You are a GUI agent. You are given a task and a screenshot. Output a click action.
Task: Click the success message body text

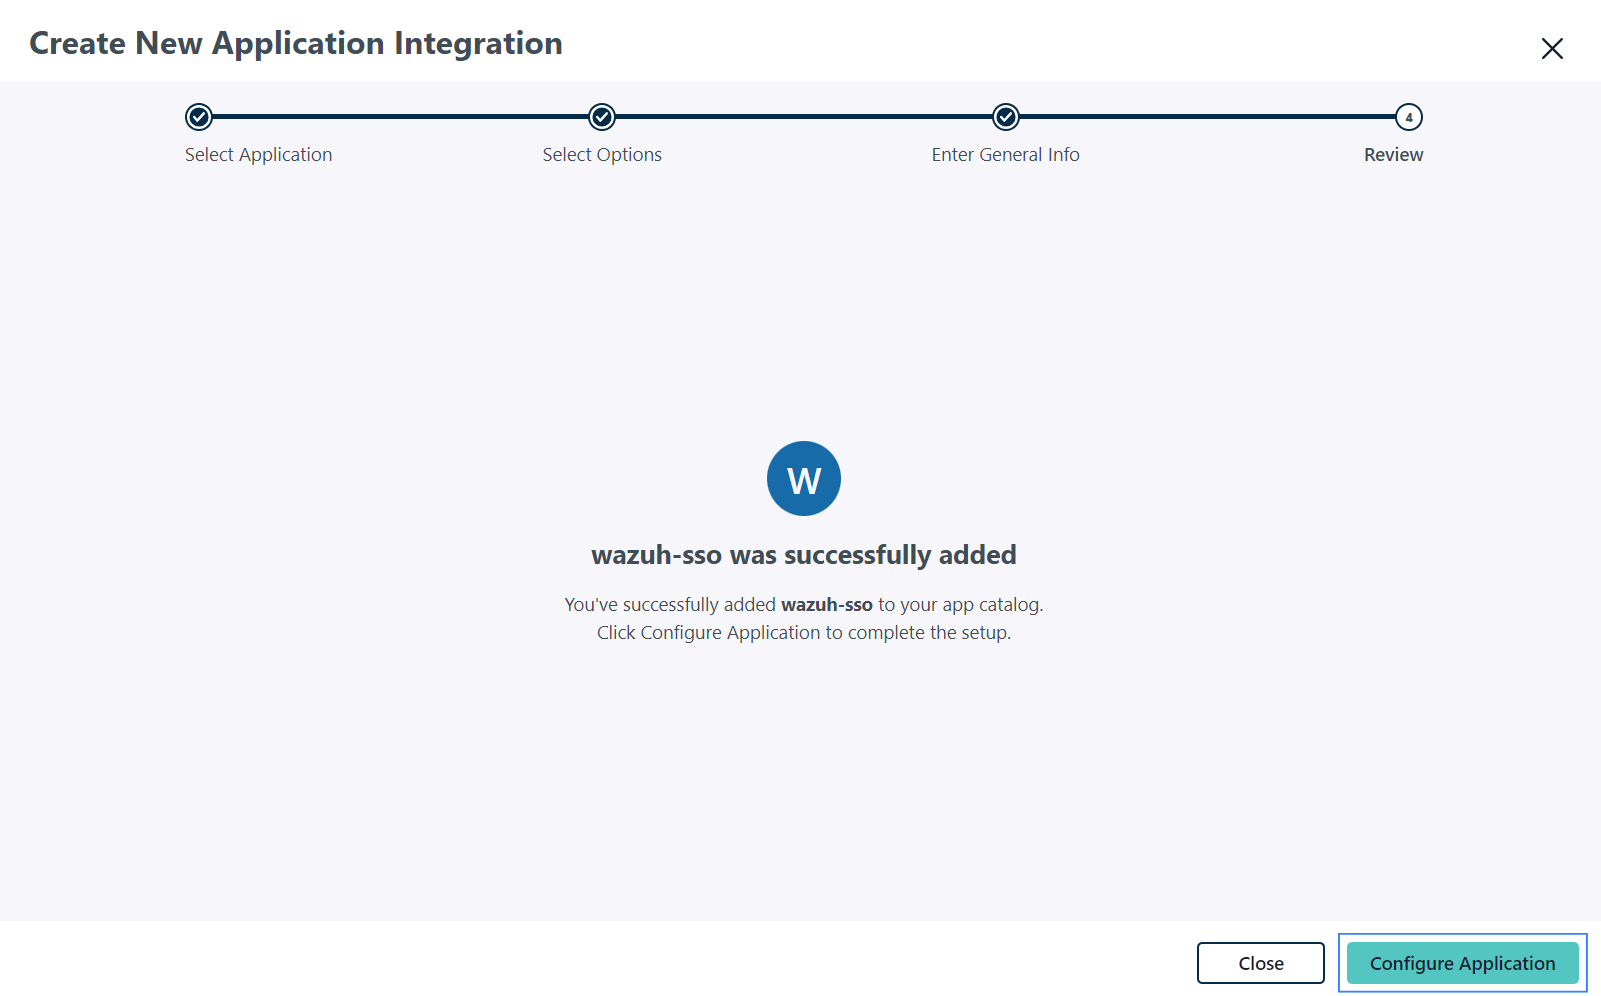(x=803, y=618)
